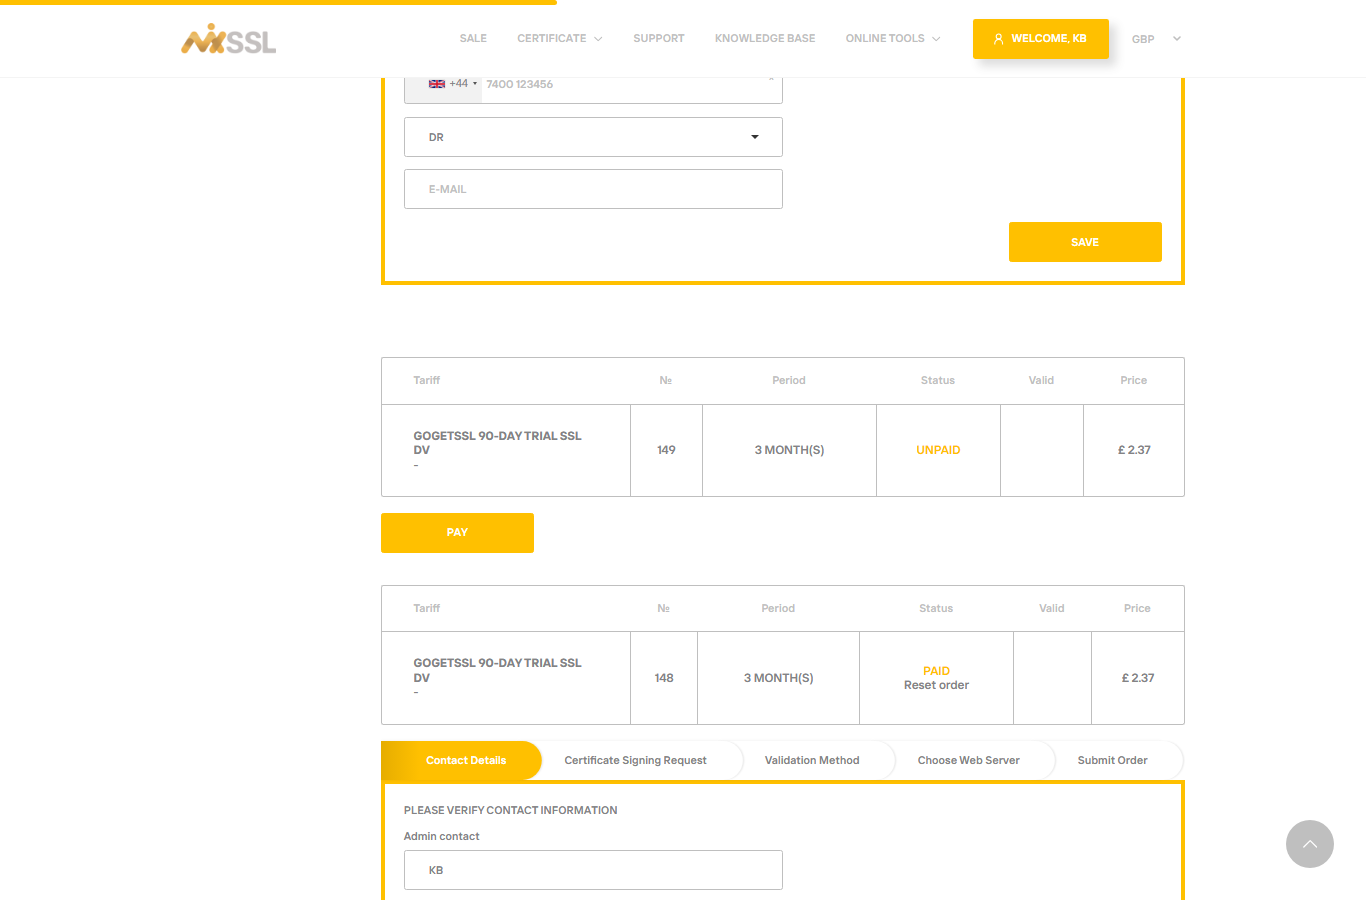Click the Save button

click(1085, 242)
